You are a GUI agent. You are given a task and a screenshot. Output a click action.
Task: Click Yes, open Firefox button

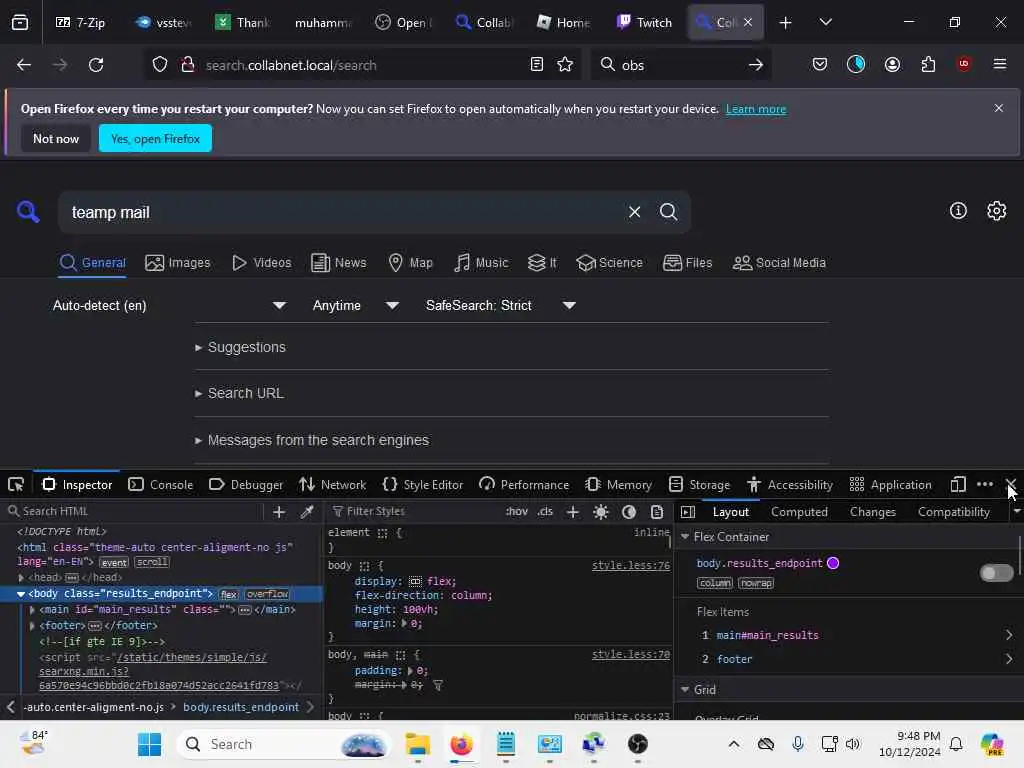pos(155,138)
